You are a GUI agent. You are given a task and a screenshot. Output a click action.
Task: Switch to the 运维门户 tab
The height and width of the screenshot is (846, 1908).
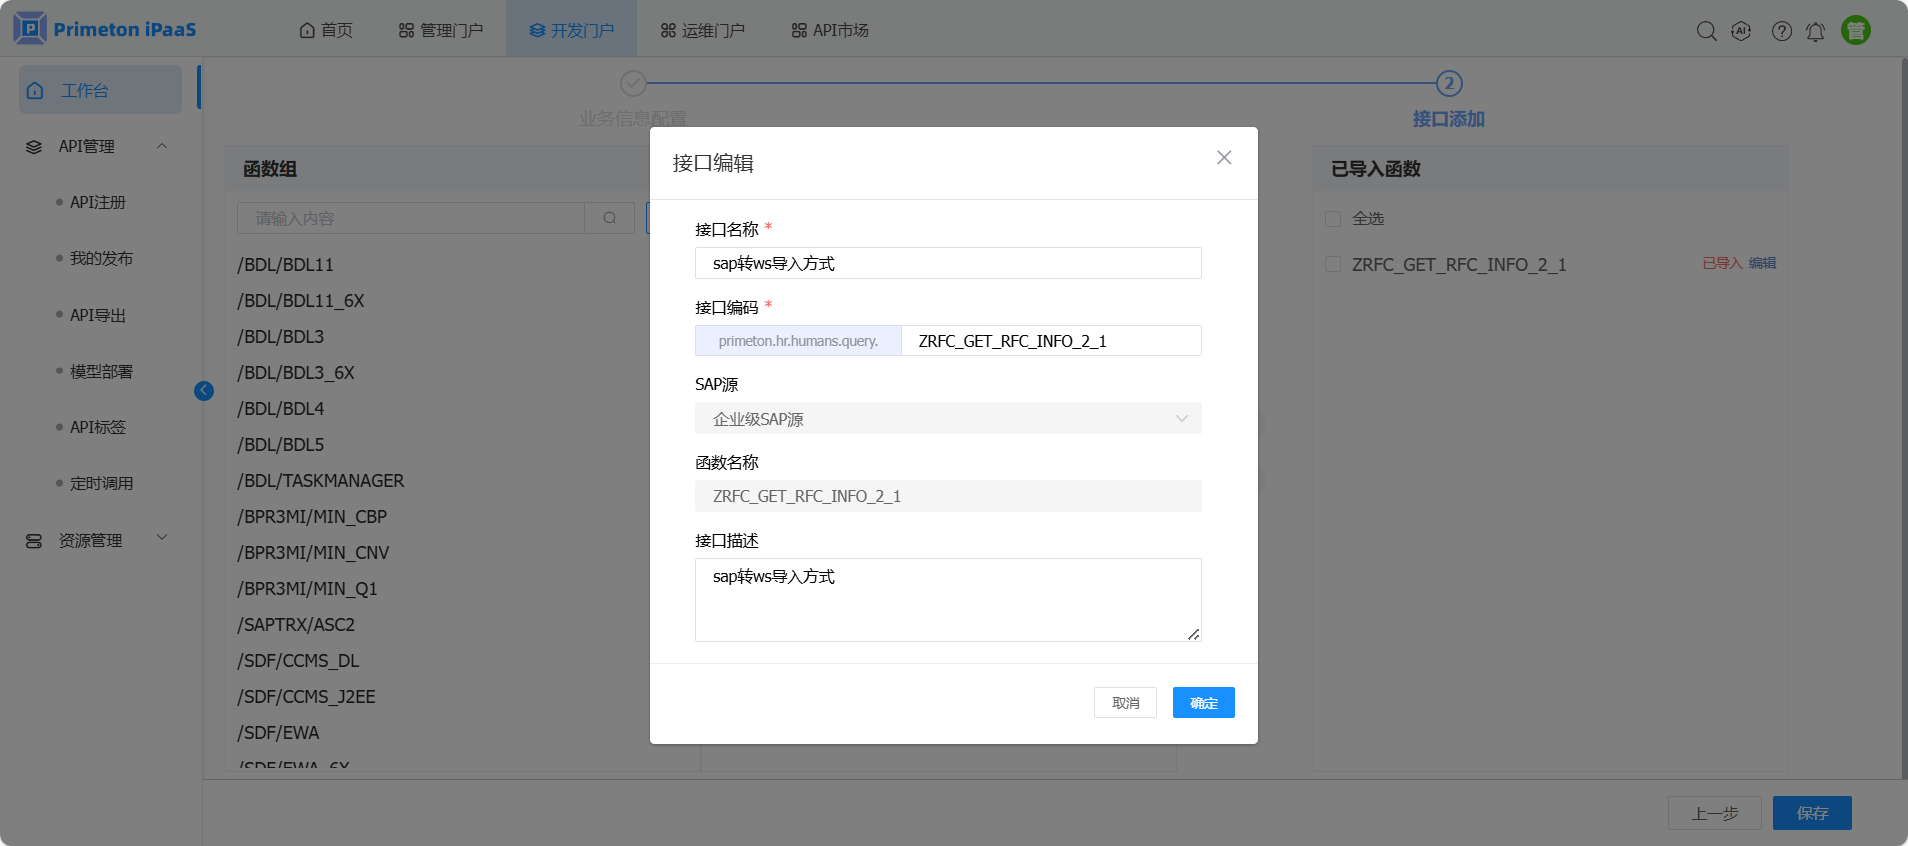(x=702, y=30)
